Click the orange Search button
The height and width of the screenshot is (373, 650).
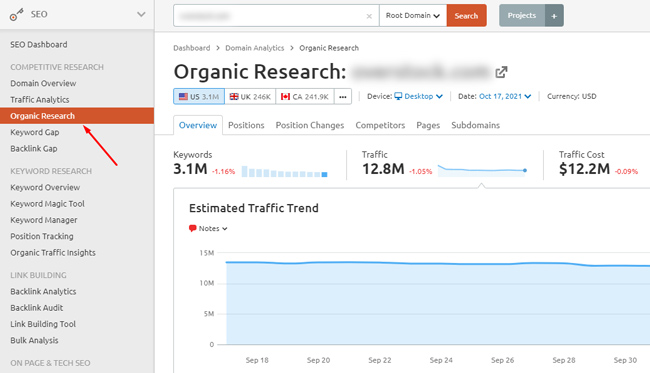coord(466,16)
